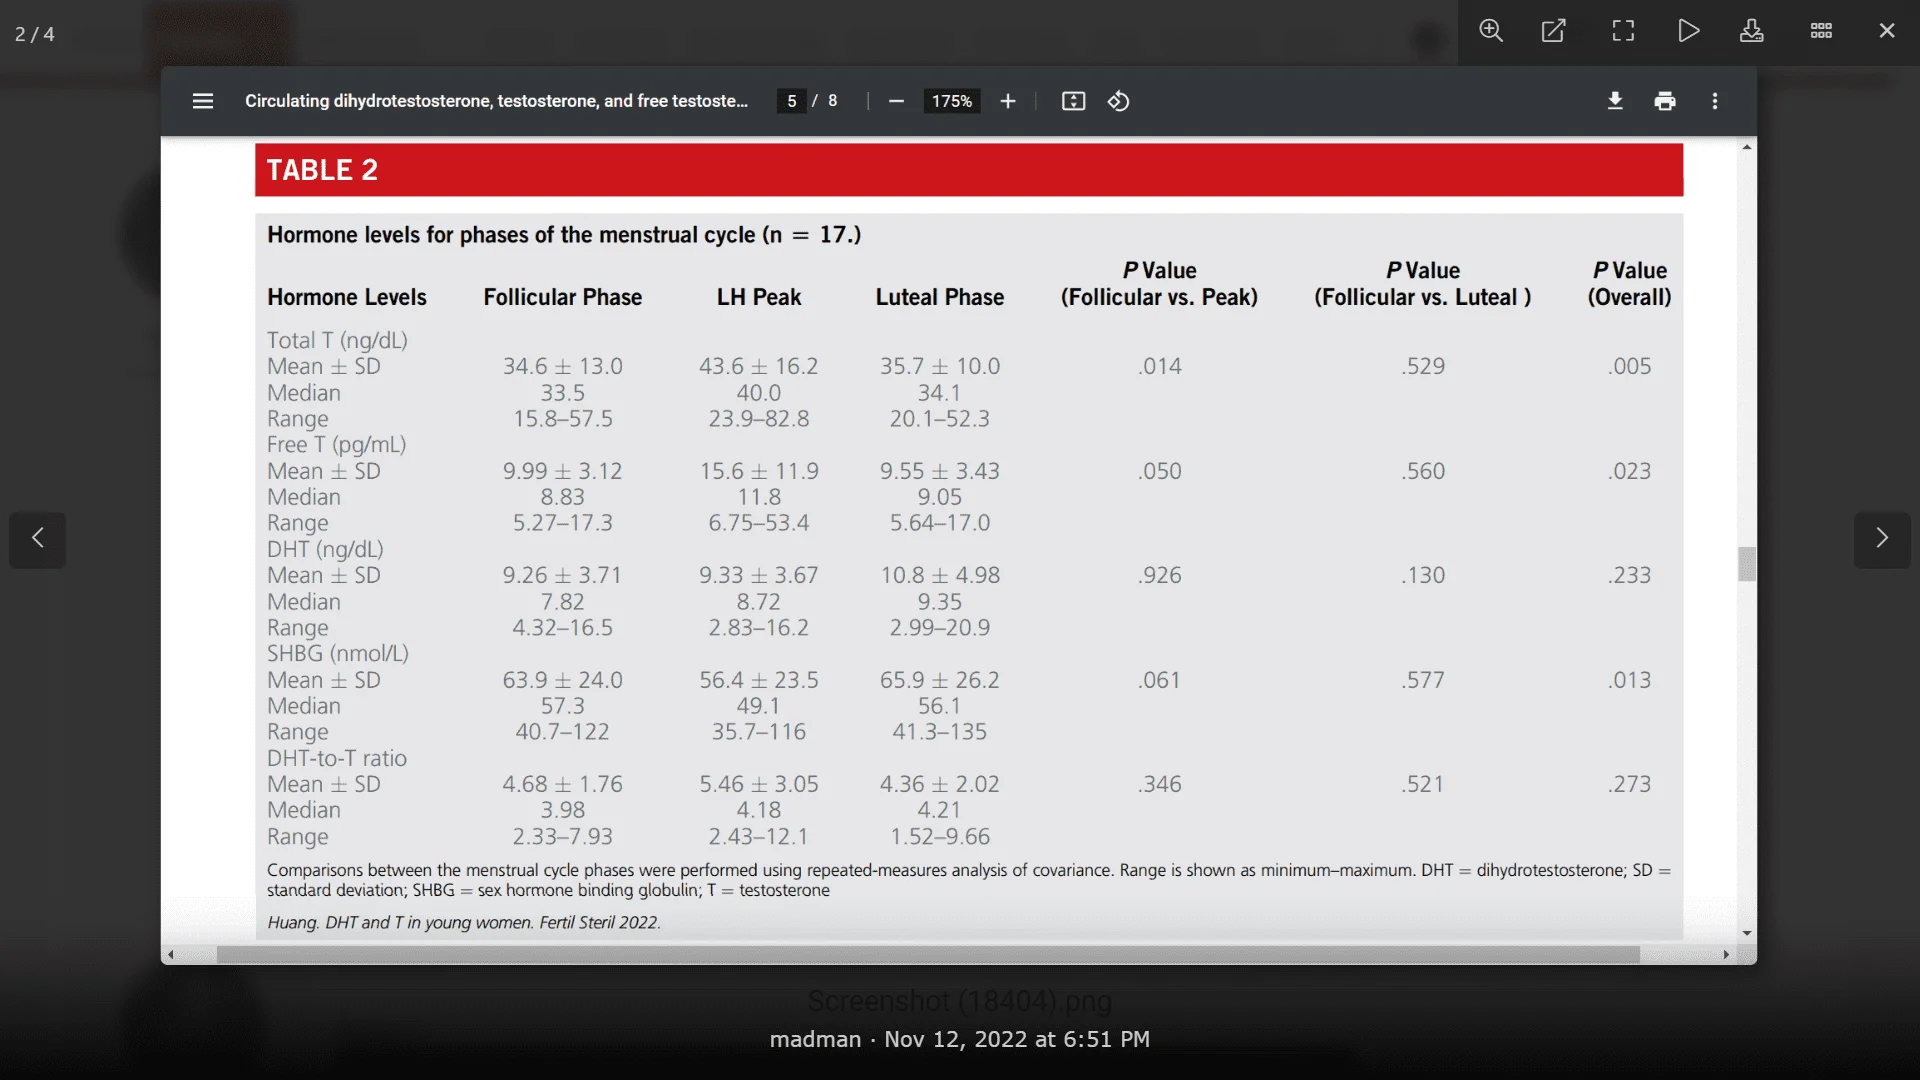
Task: Click the madman Nov 12, 2022 caption
Action: pyautogui.click(x=960, y=1039)
